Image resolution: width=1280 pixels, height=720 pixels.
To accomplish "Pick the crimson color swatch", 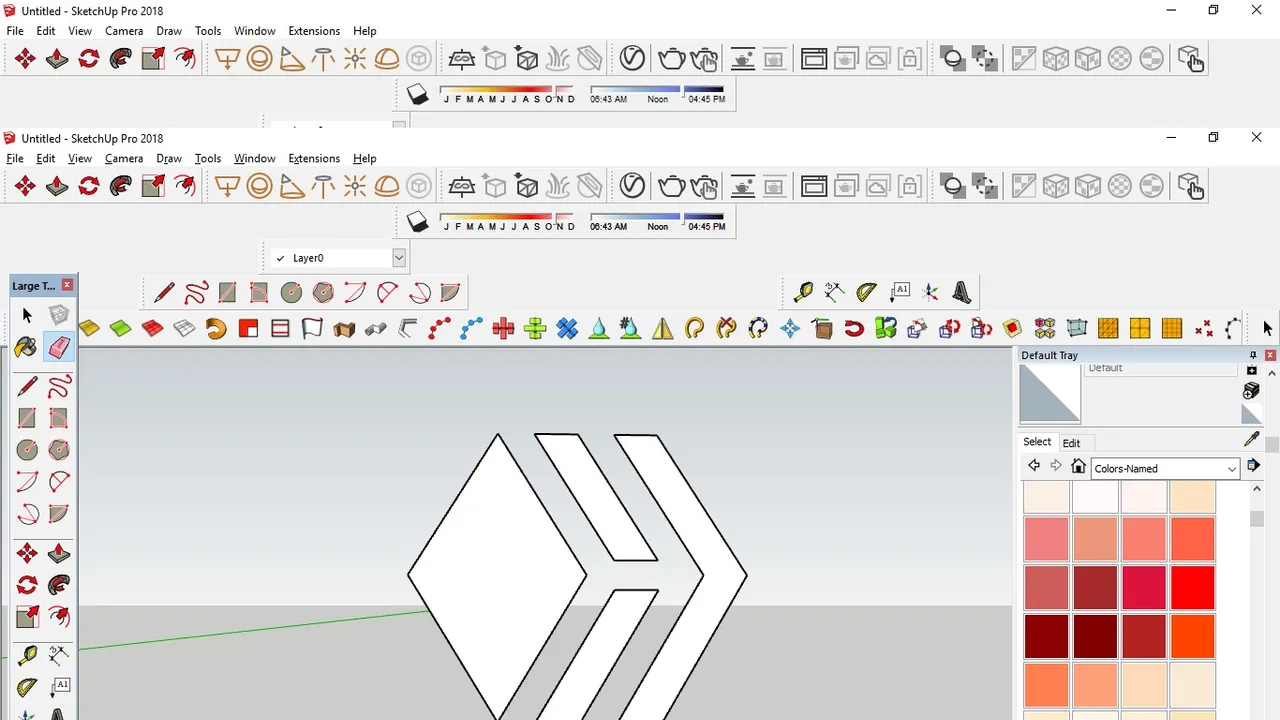I will tap(1143, 588).
